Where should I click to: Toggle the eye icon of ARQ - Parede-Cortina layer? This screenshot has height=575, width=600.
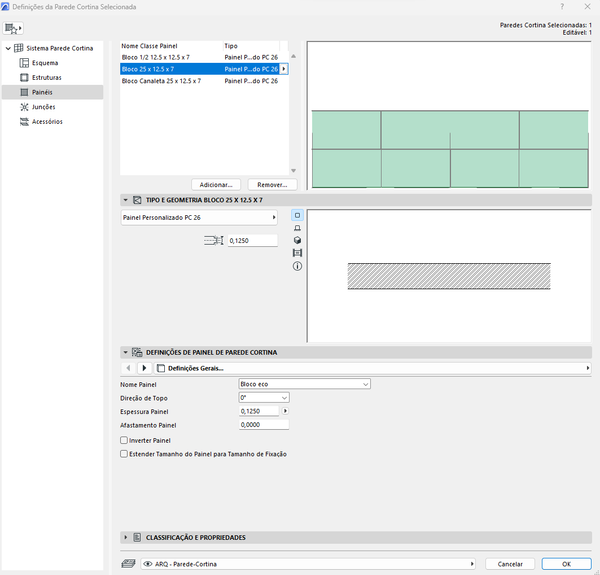tap(147, 564)
